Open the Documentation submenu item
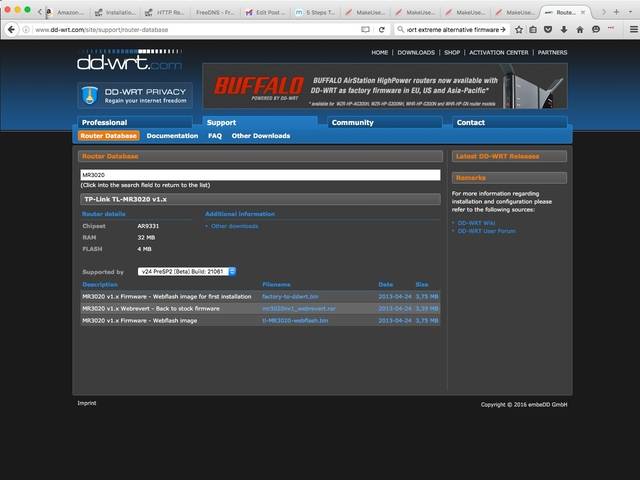This screenshot has height=480, width=640. 172,136
